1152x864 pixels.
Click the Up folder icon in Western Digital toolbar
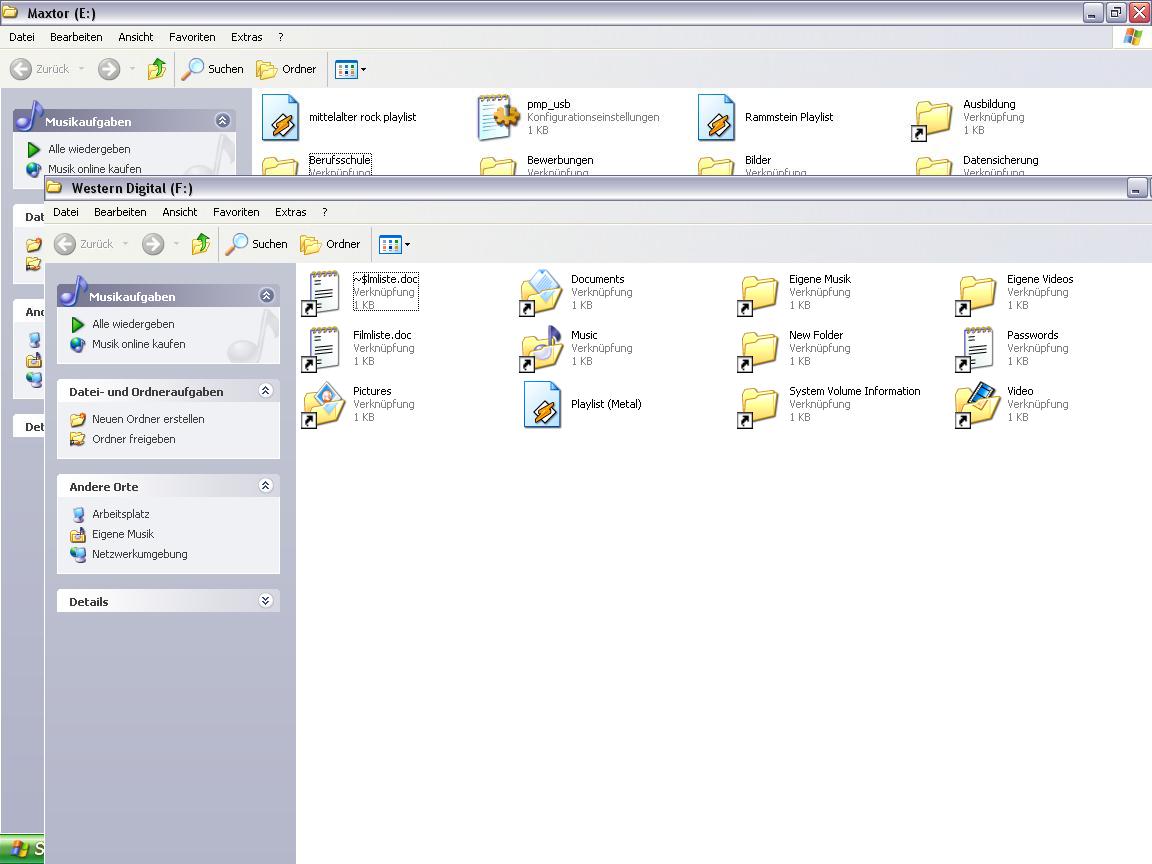pos(201,244)
